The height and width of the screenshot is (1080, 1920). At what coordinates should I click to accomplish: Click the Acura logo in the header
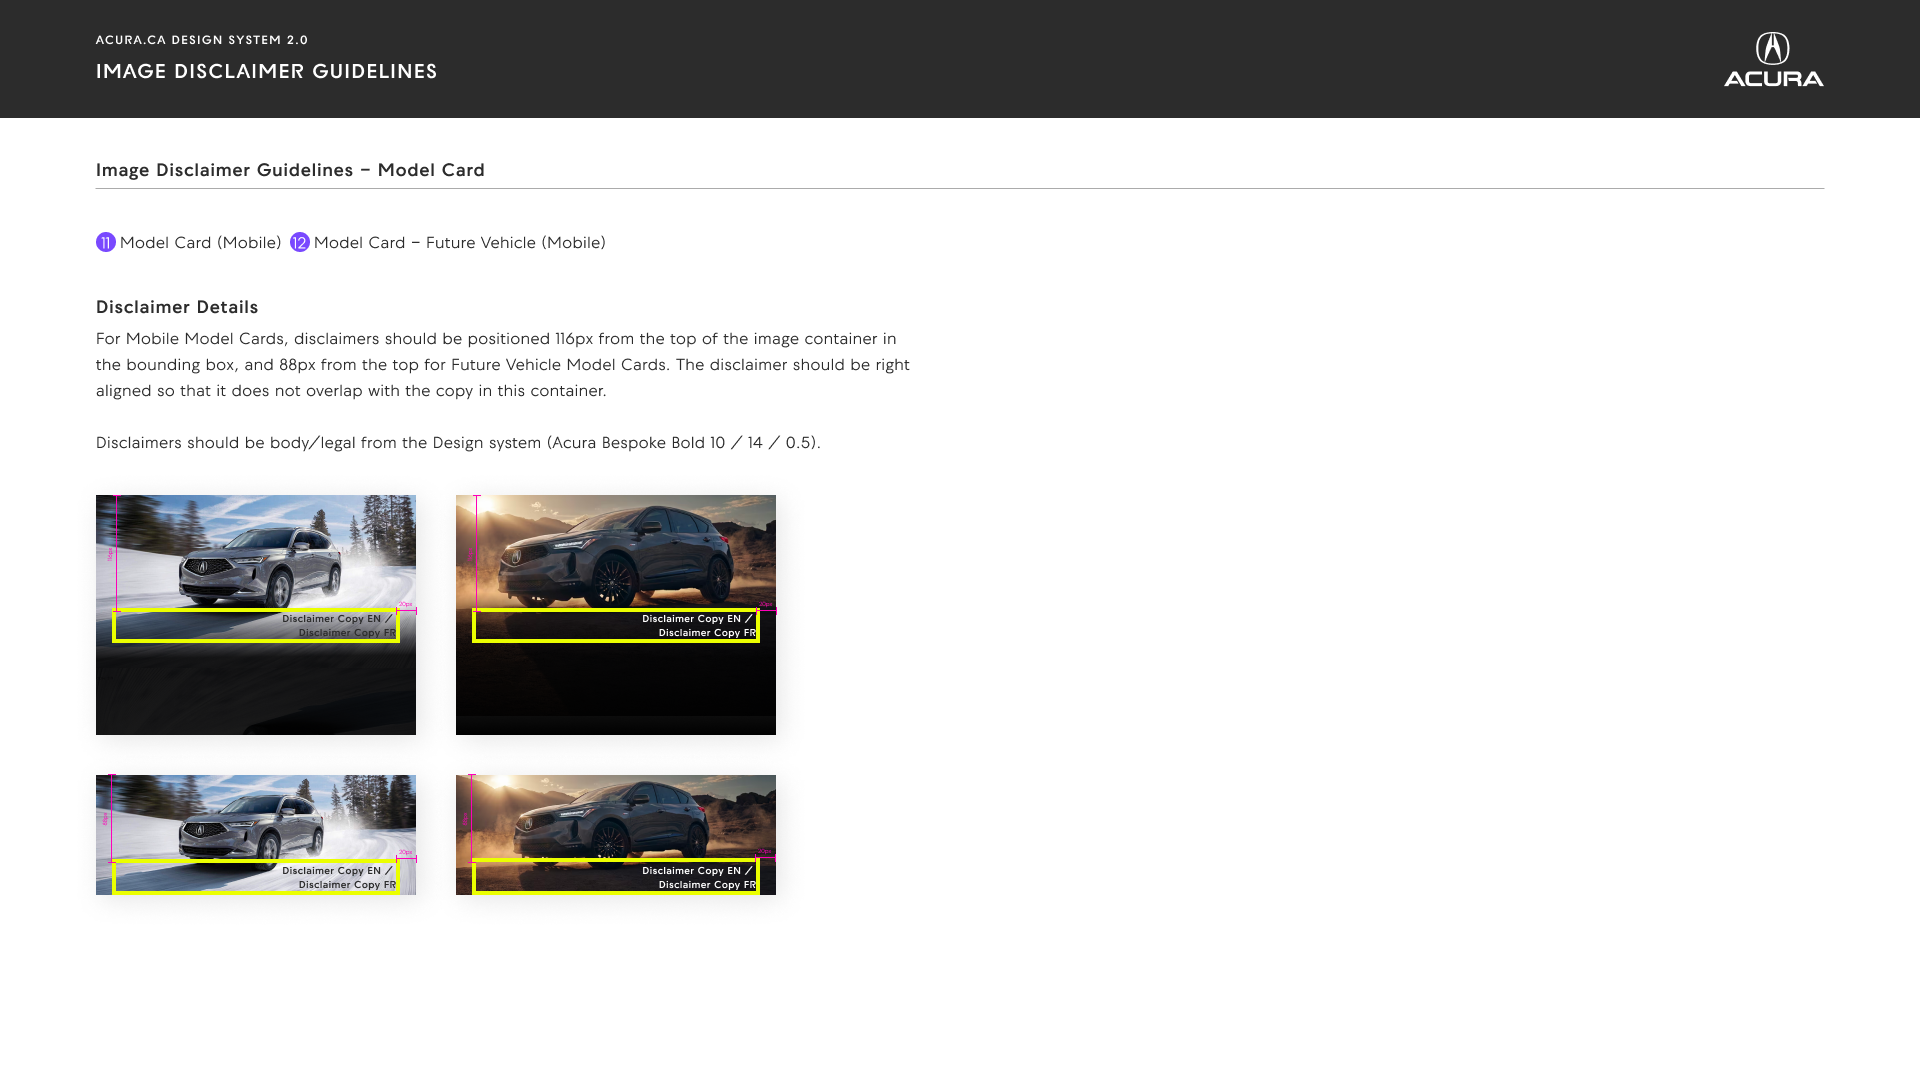pos(1773,59)
